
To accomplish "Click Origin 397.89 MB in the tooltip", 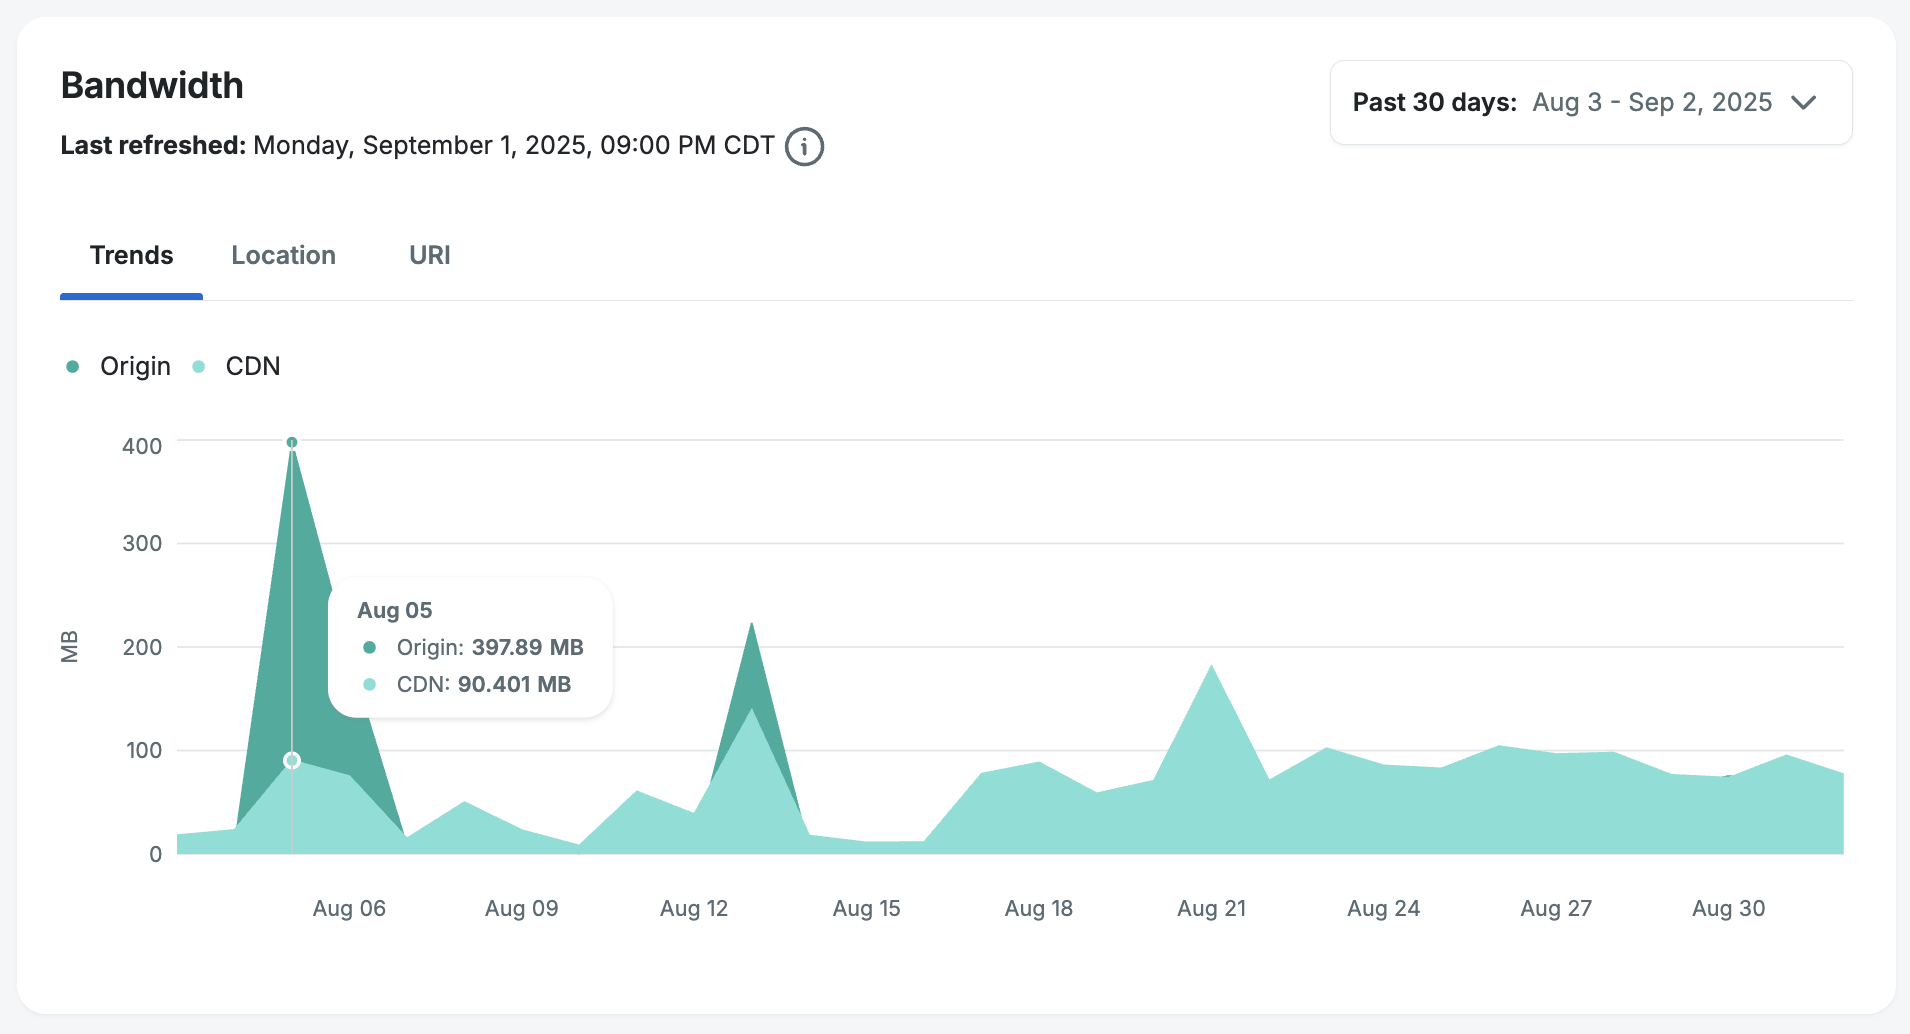I will (x=489, y=648).
